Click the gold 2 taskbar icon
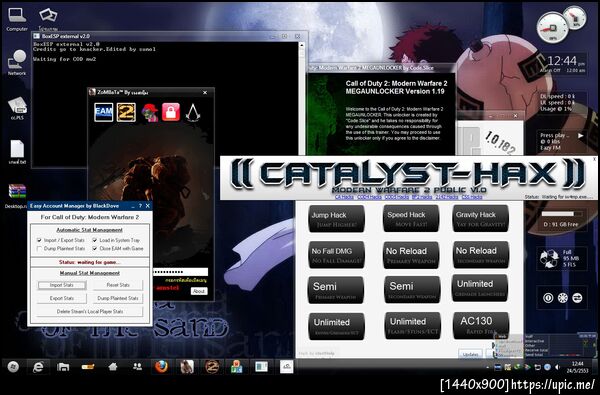Screen dimensions: 600x395 tap(212, 367)
